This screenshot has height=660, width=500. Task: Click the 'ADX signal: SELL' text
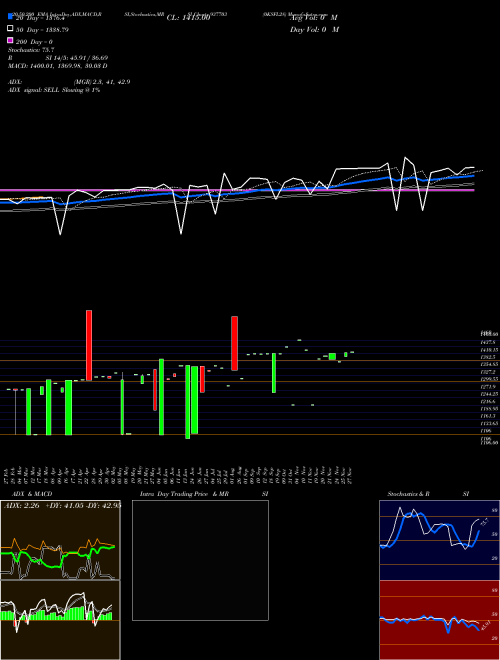pos(54,90)
